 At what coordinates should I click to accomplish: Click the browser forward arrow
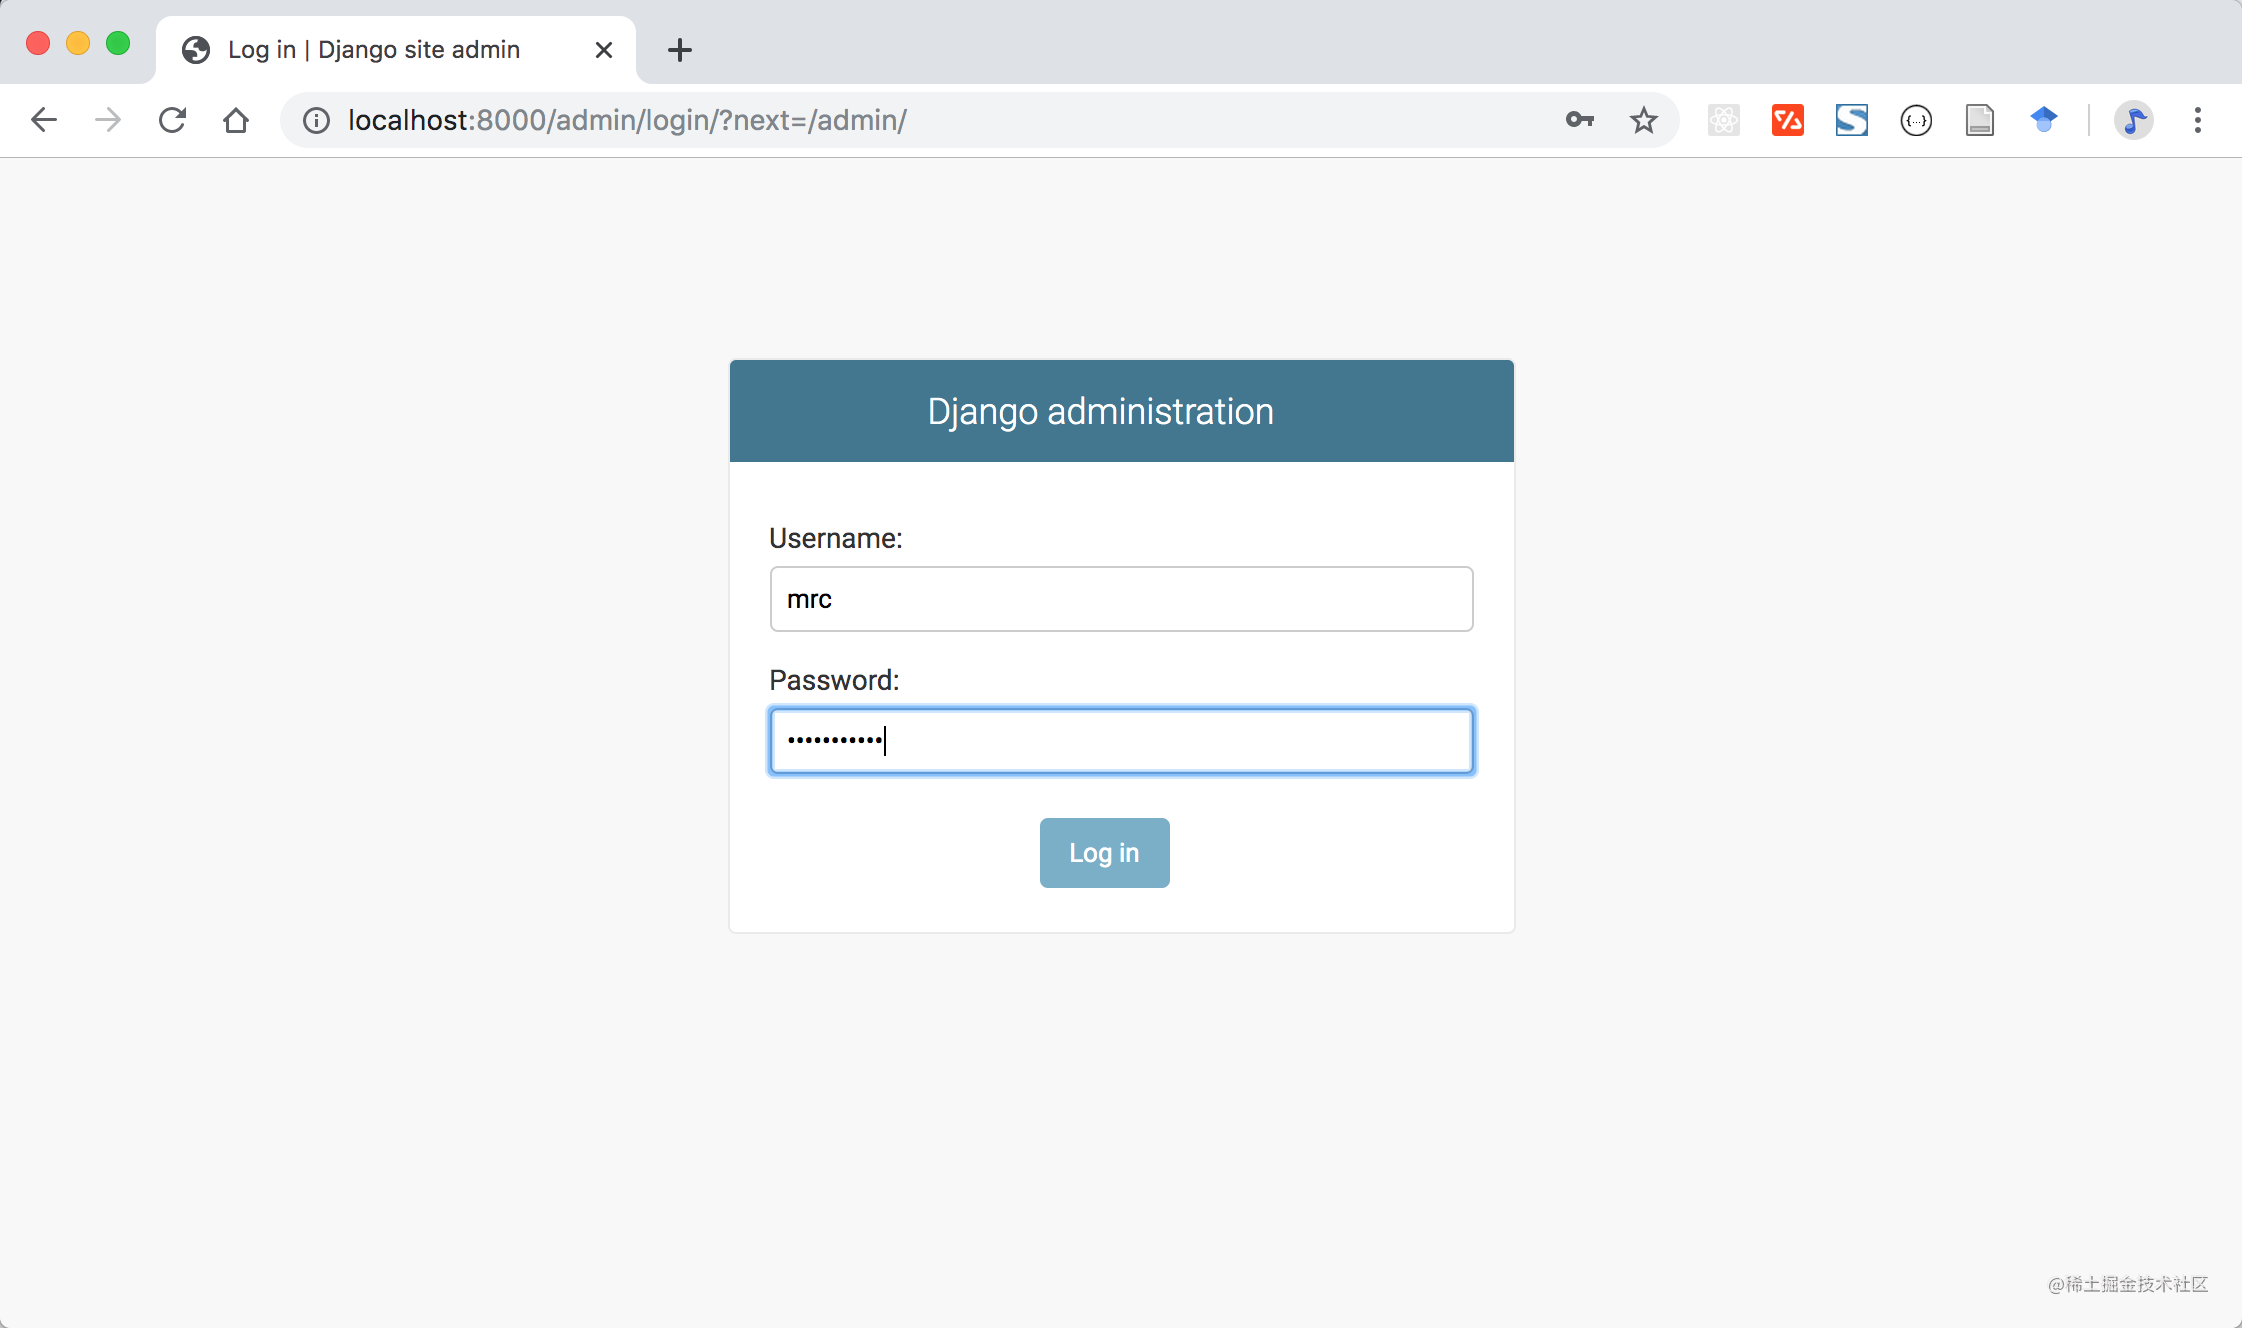pos(108,121)
